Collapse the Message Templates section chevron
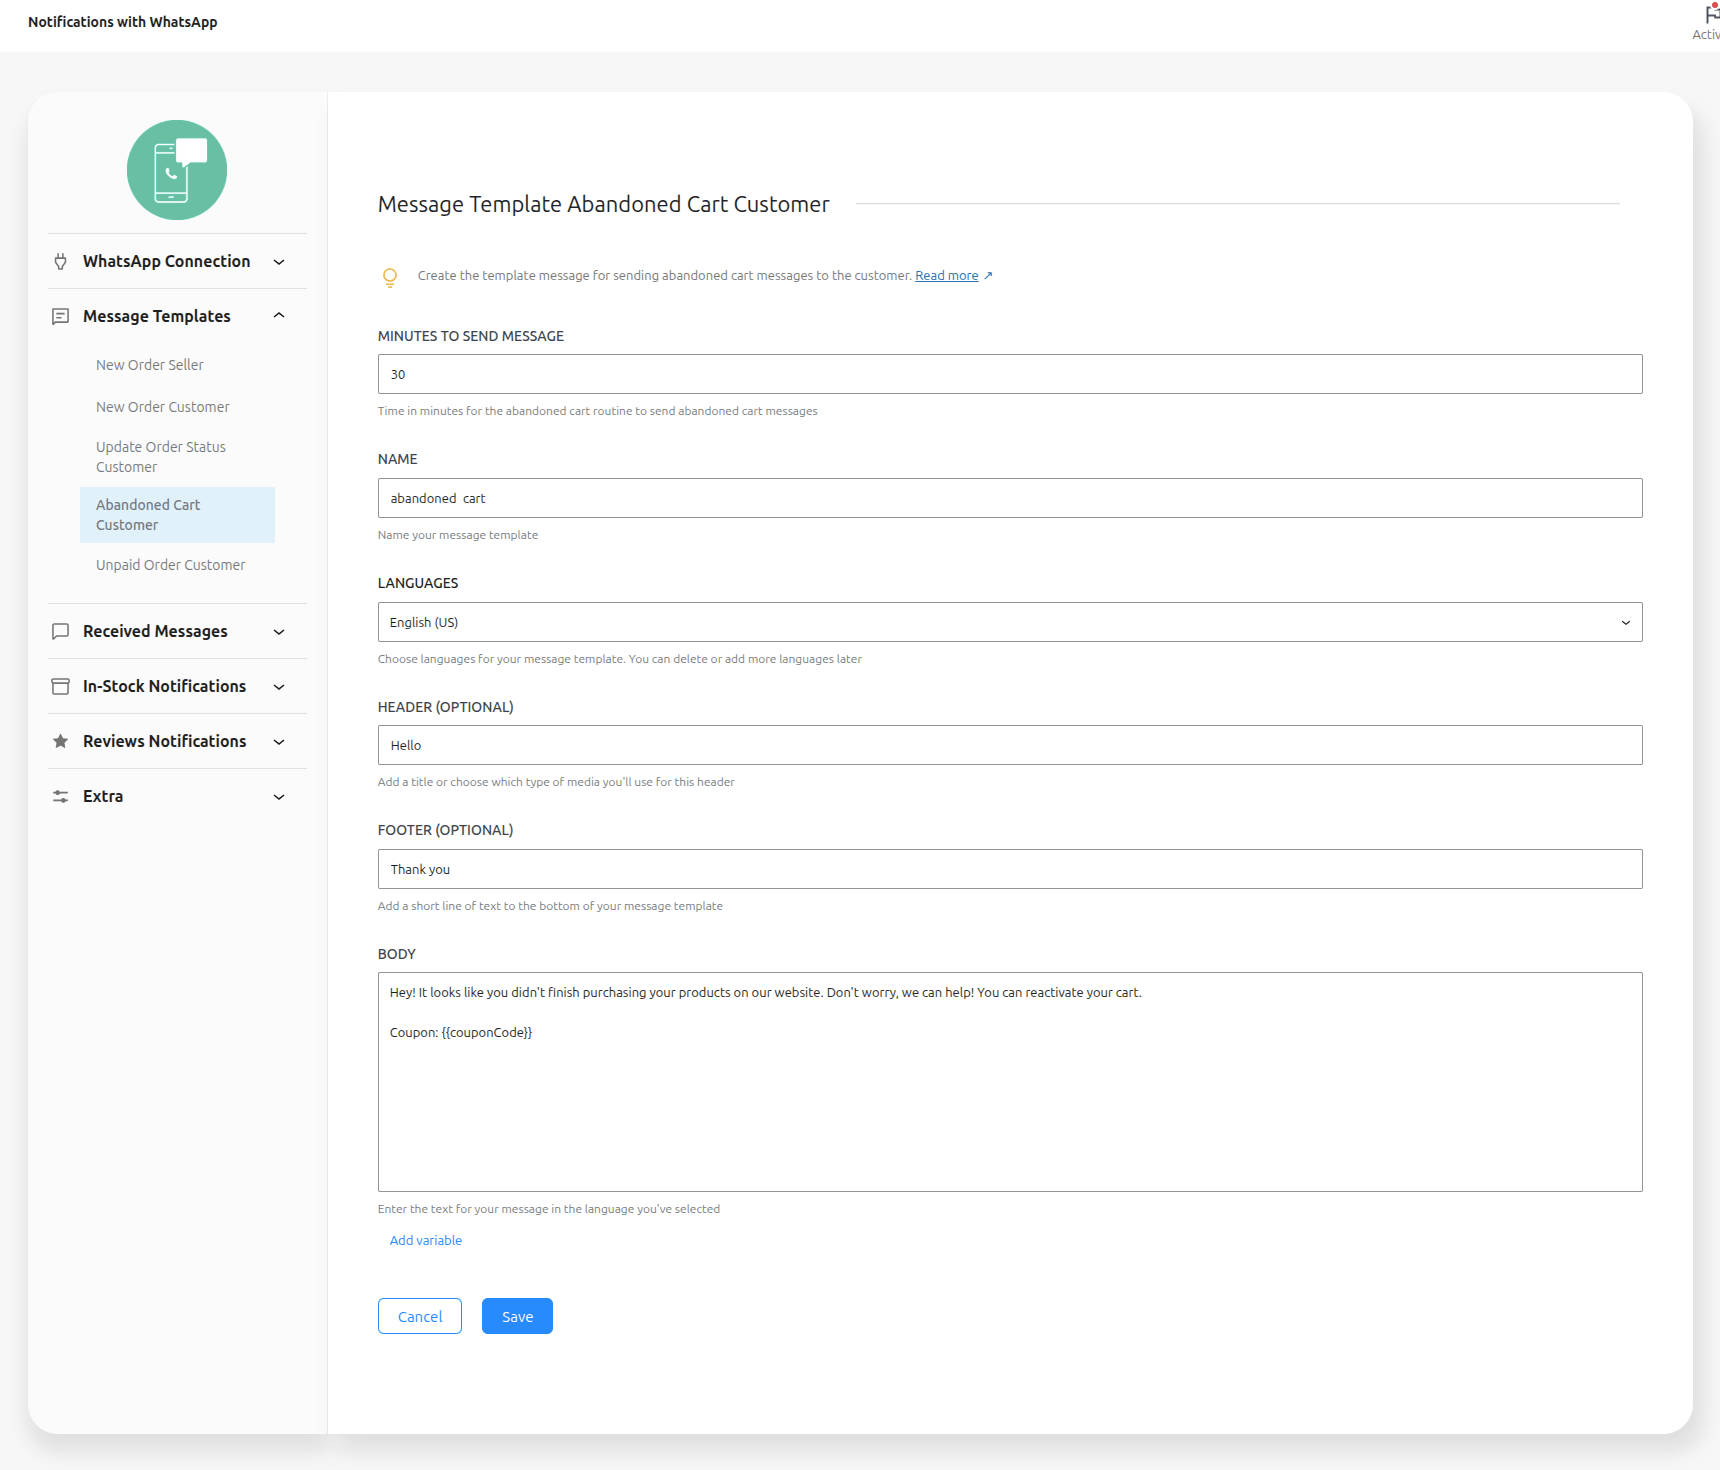 (x=279, y=316)
